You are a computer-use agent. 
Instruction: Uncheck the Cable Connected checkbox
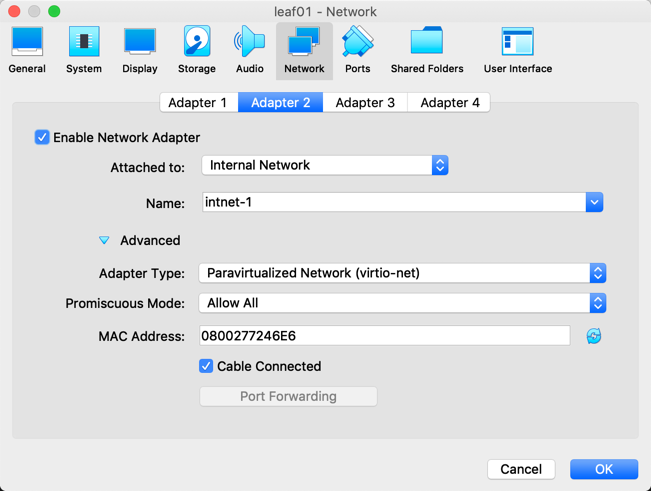click(206, 366)
